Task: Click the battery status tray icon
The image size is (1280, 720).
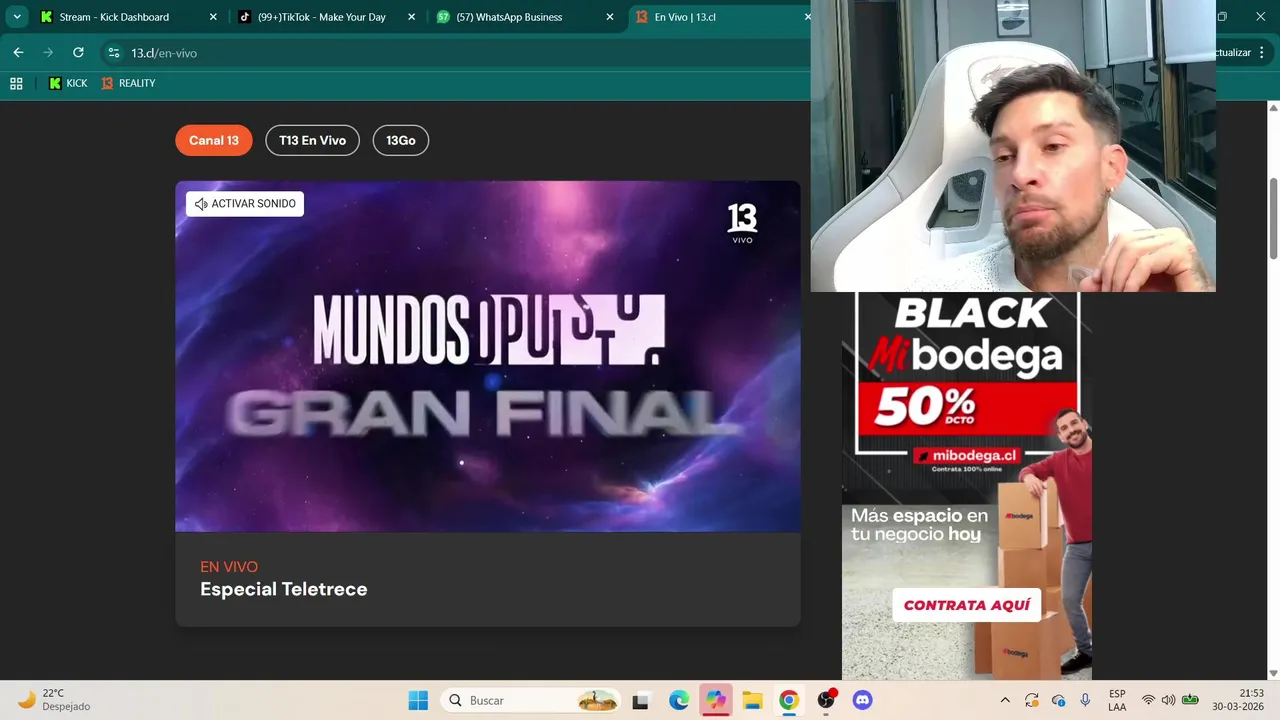Action: 1190,700
